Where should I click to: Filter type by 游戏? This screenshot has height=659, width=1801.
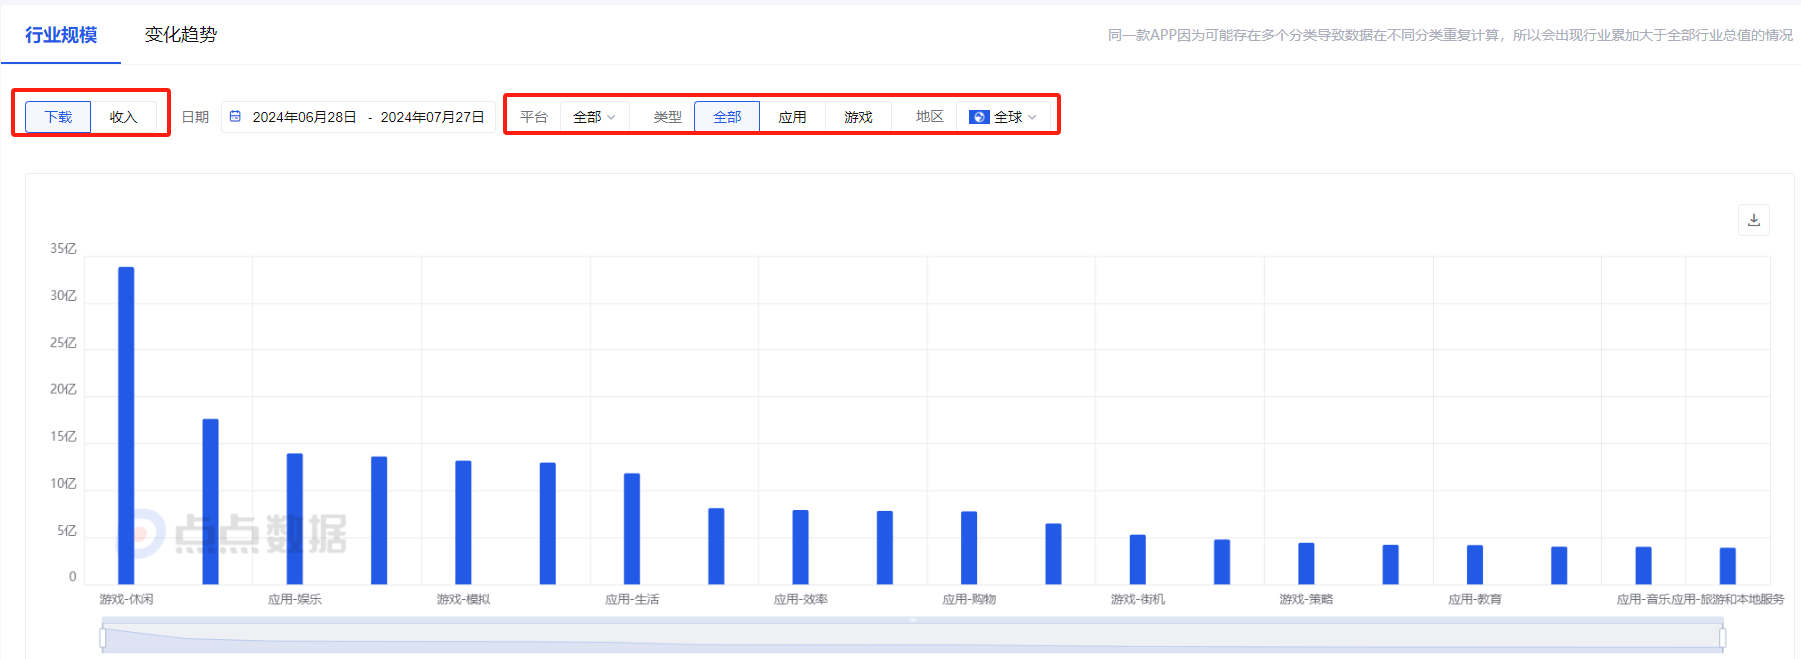pos(858,117)
